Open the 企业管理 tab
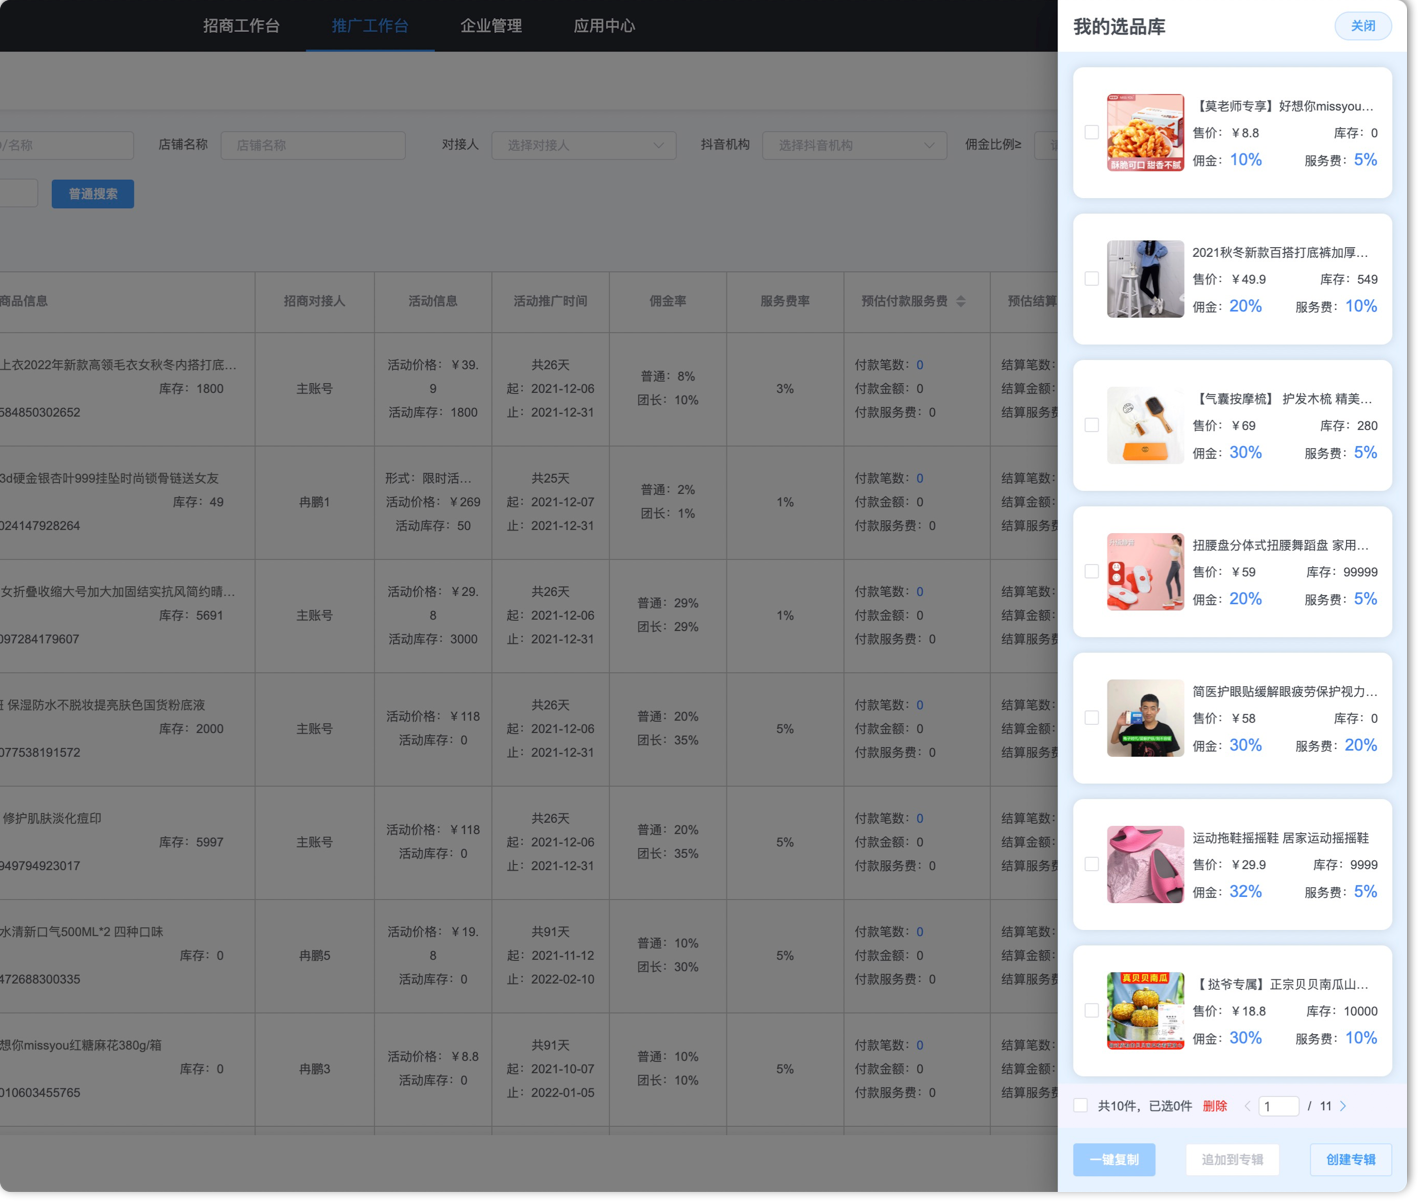The image size is (1418, 1203). pyautogui.click(x=490, y=26)
